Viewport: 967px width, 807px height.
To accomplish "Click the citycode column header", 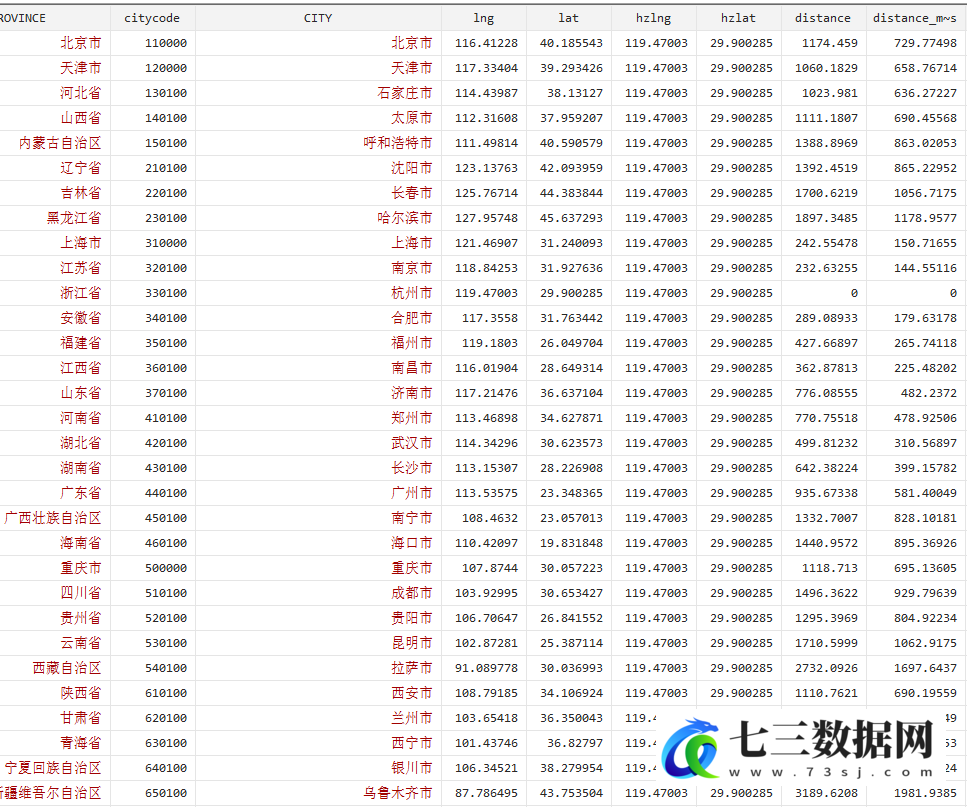I will pyautogui.click(x=152, y=18).
